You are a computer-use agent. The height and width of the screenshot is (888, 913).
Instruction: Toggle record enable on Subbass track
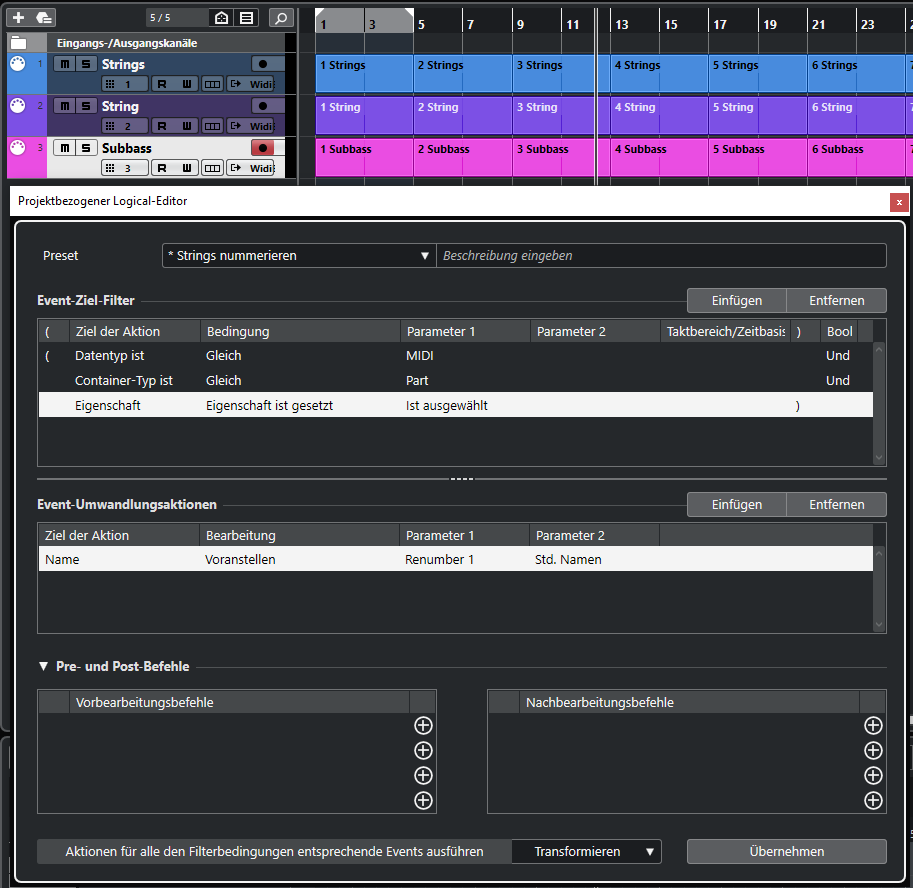(x=264, y=148)
